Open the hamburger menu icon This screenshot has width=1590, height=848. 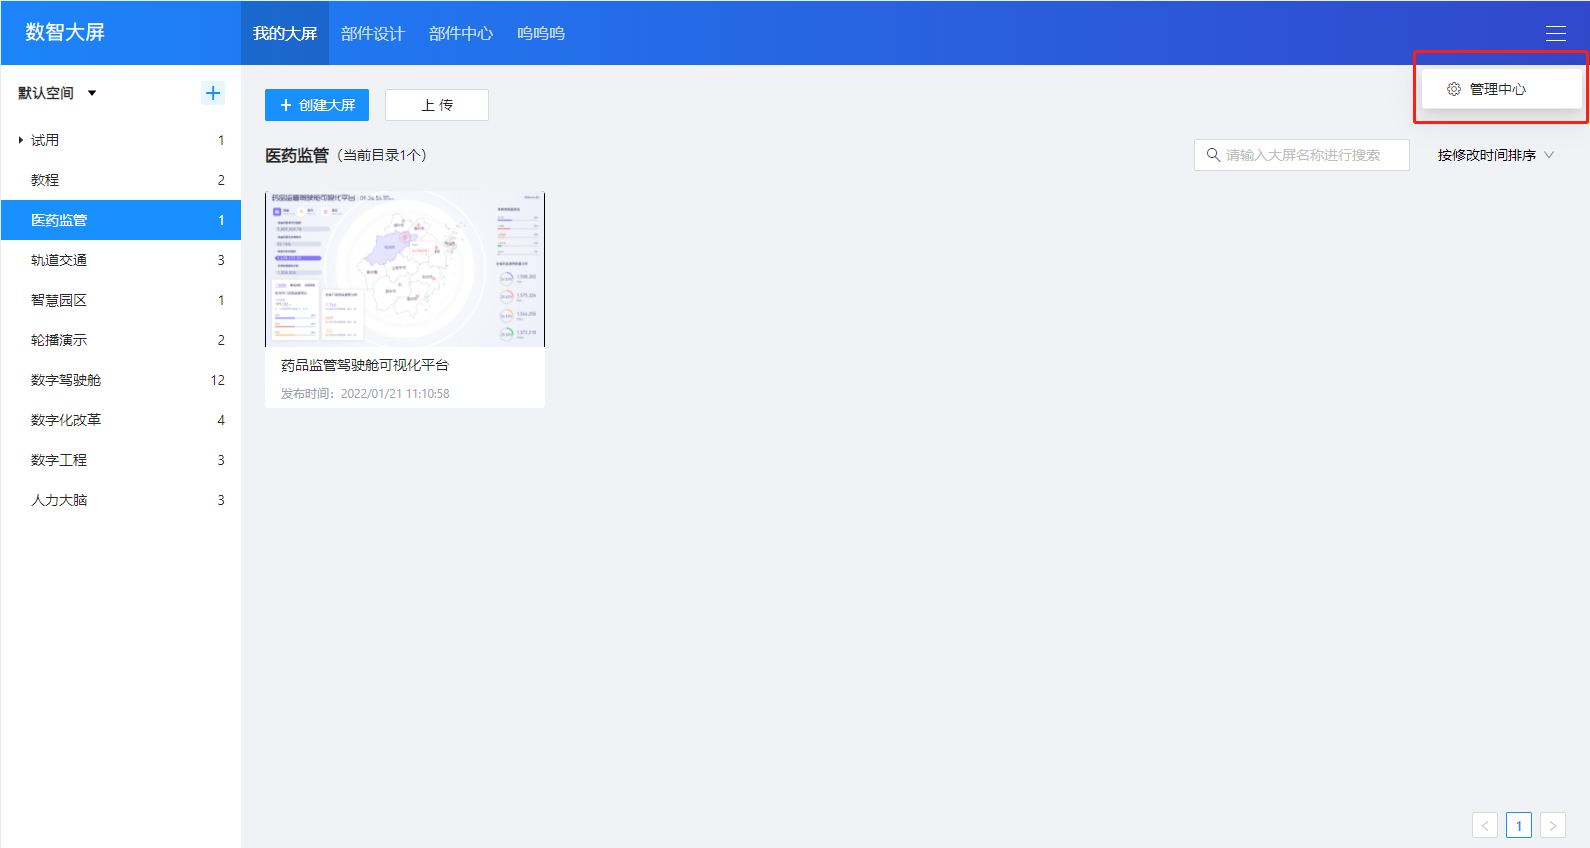tap(1555, 33)
